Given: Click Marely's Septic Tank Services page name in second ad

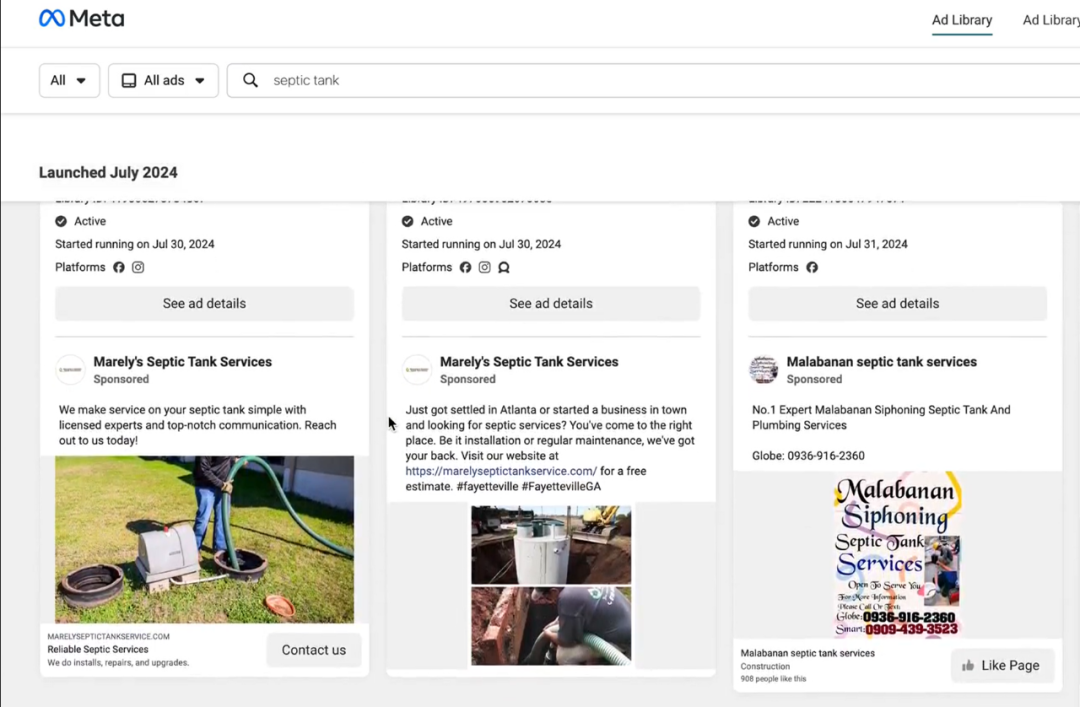Looking at the screenshot, I should point(529,362).
